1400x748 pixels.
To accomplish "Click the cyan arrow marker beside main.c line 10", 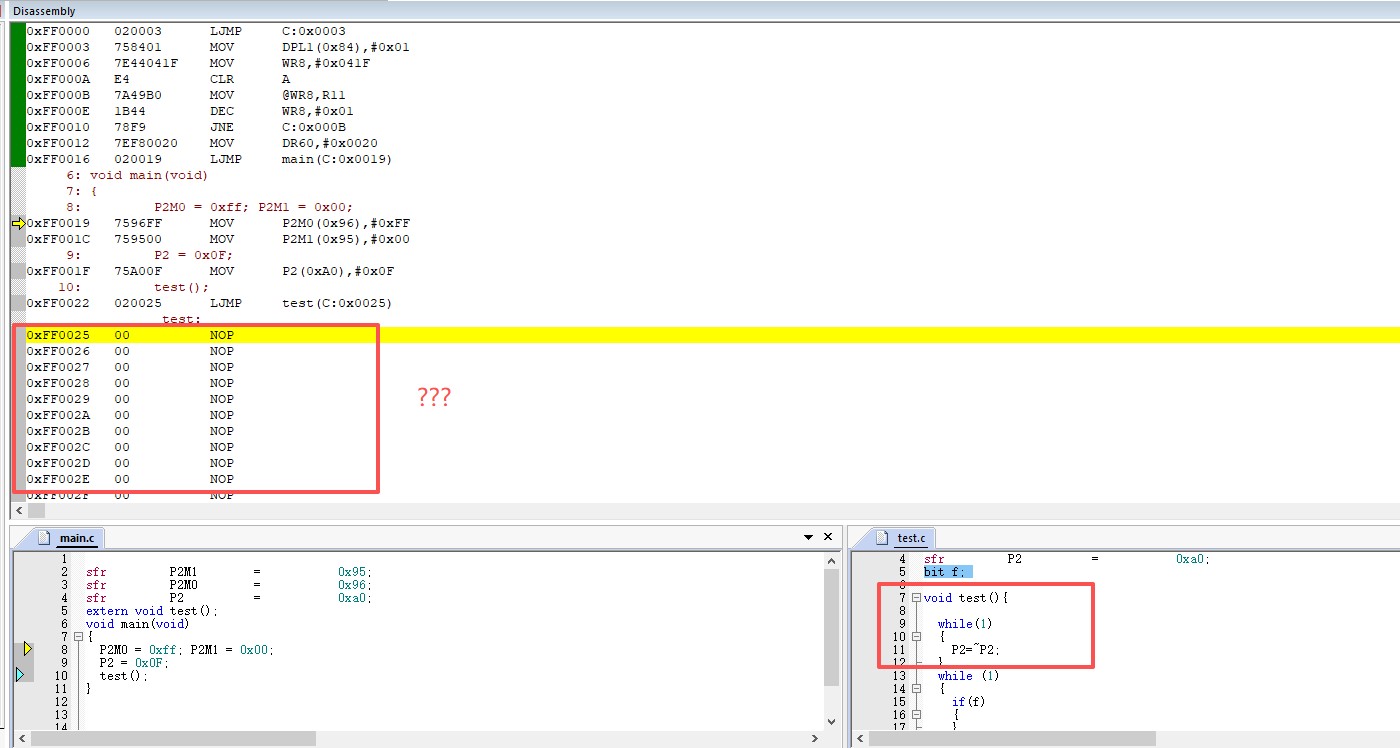I will pyautogui.click(x=20, y=675).
